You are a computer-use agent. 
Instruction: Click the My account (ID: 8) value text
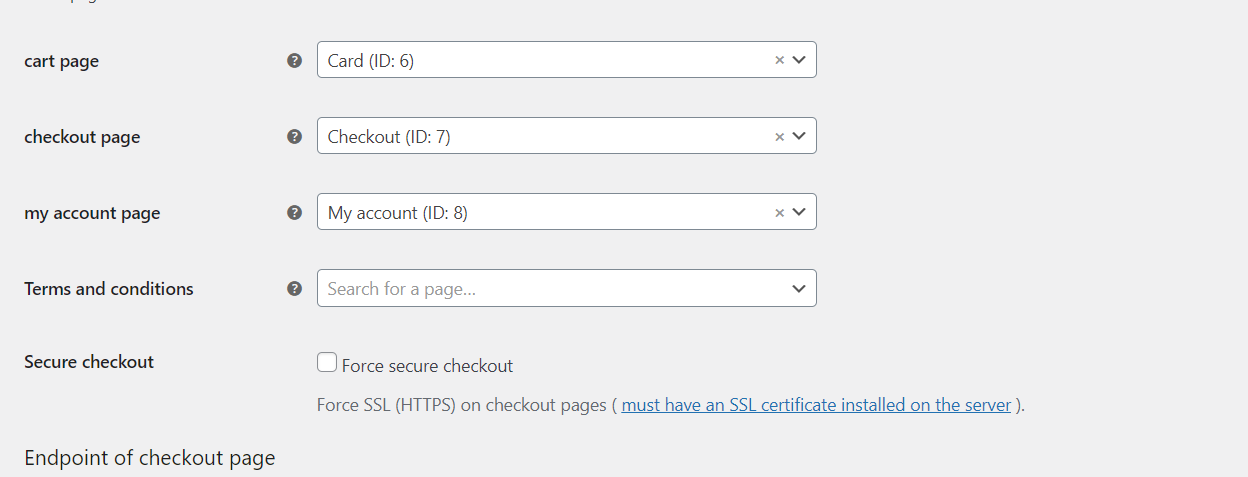click(398, 213)
